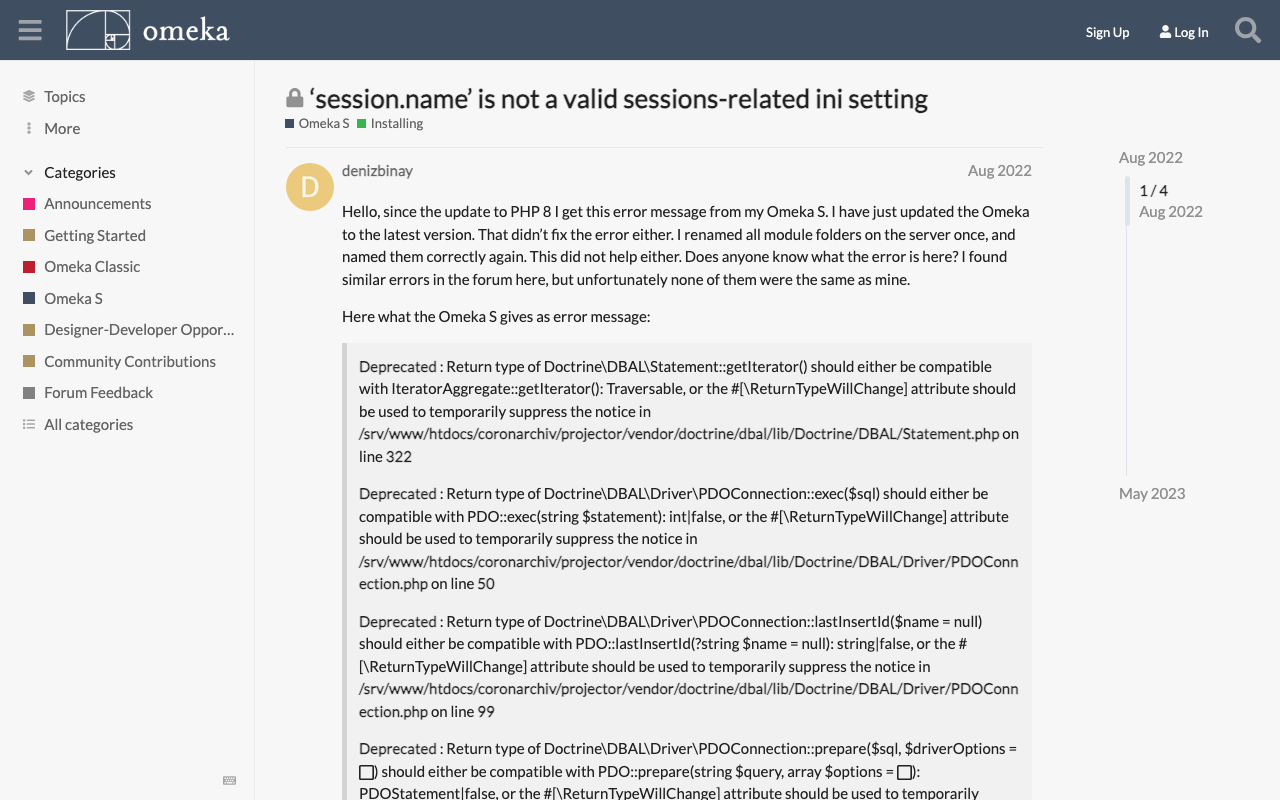This screenshot has width=1280, height=800.
Task: Open the More sidebar section
Action: [61, 128]
